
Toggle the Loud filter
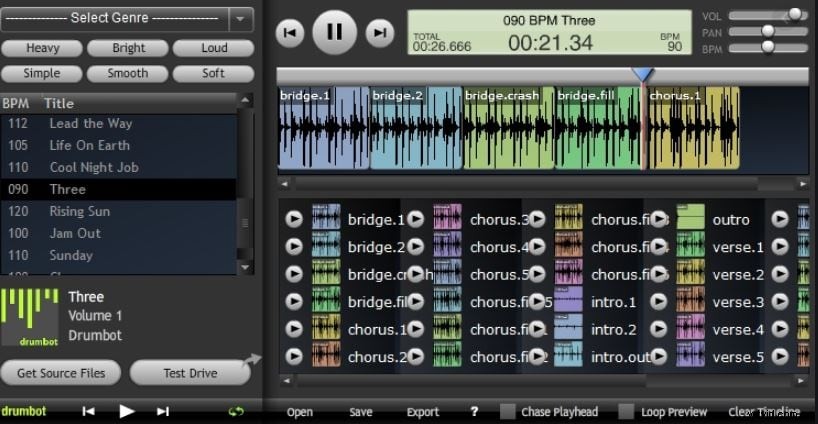(213, 48)
